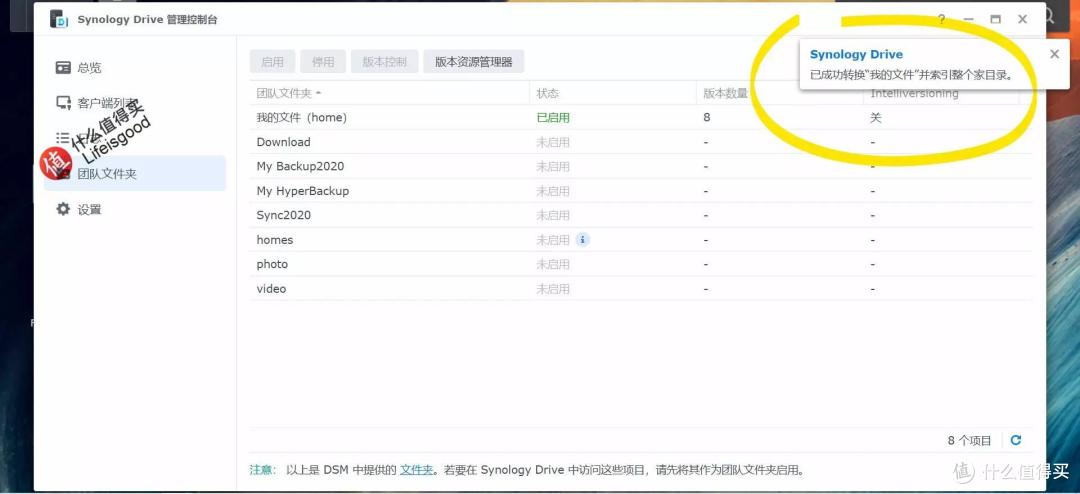Click the 已启用 status of 我的文件
Viewport: 1080px width, 494px height.
pos(553,118)
